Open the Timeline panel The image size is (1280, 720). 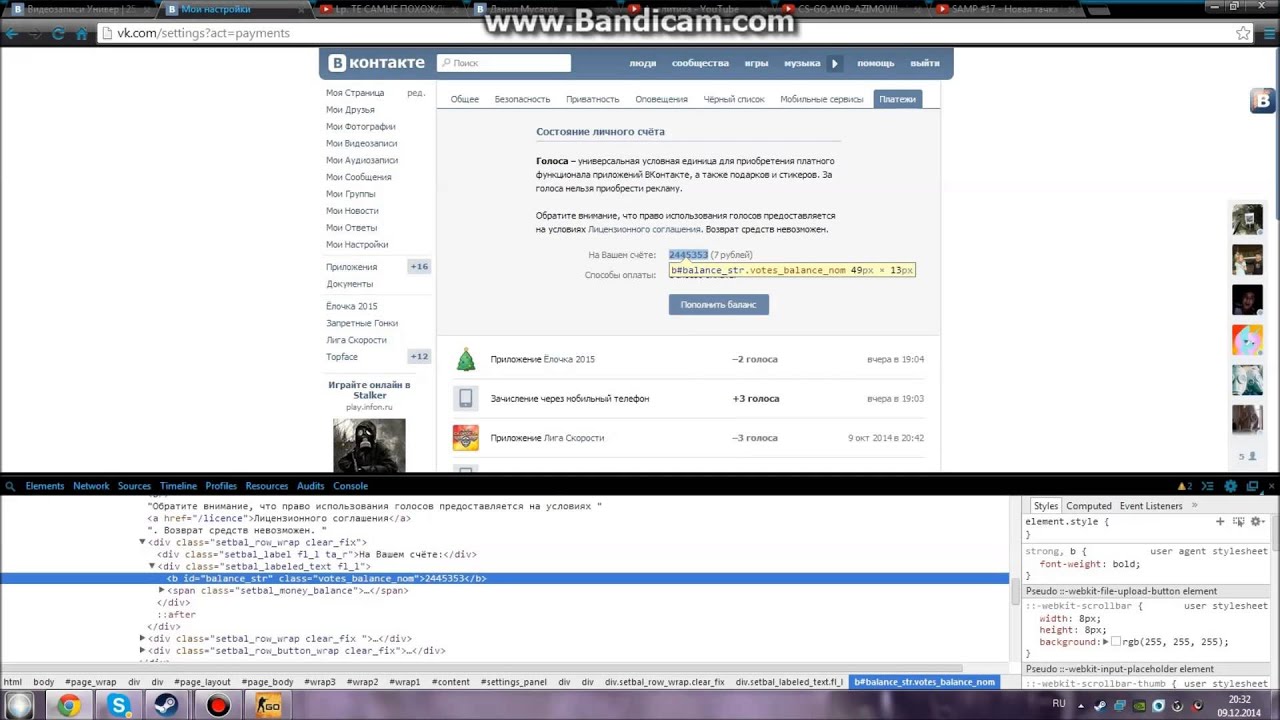(178, 486)
